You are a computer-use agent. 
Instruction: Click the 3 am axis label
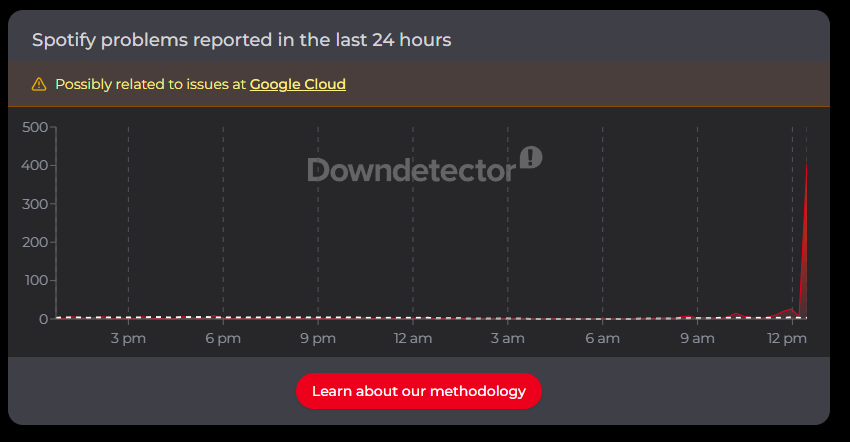click(x=507, y=338)
